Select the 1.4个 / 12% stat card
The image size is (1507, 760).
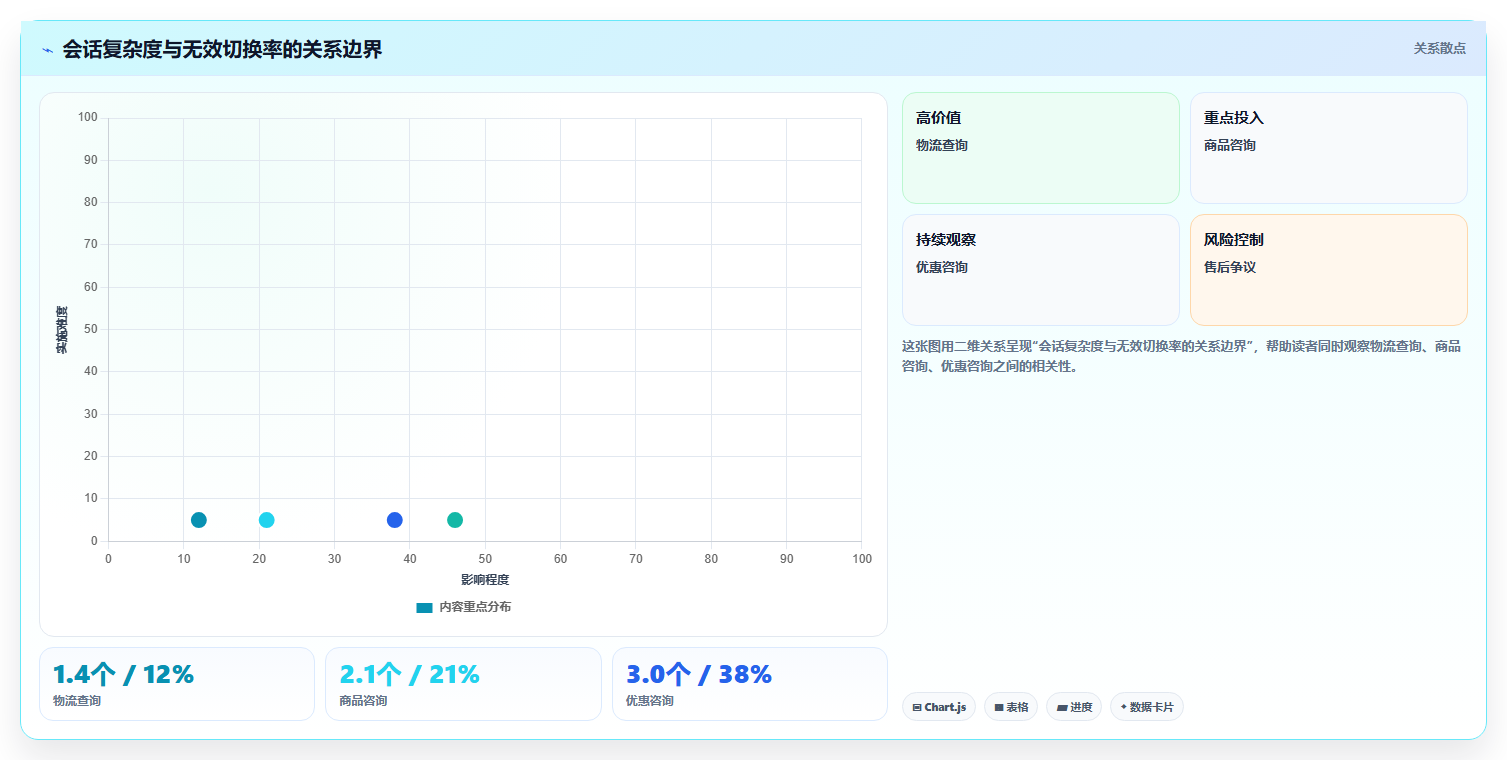click(177, 684)
